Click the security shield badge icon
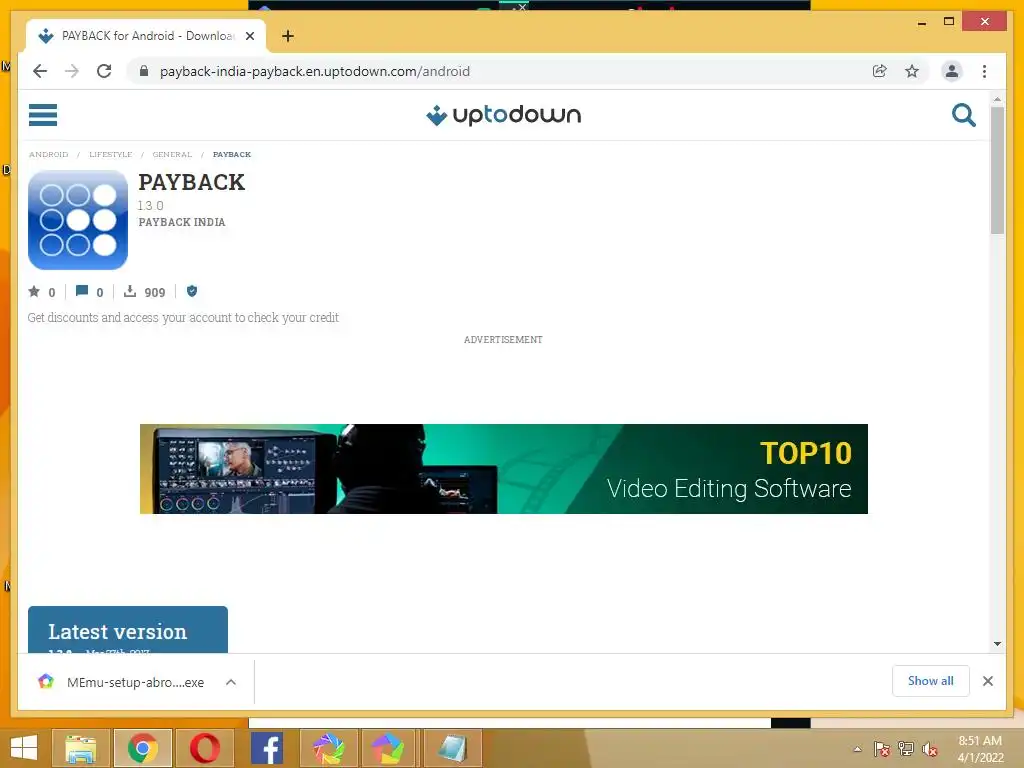 (x=192, y=291)
